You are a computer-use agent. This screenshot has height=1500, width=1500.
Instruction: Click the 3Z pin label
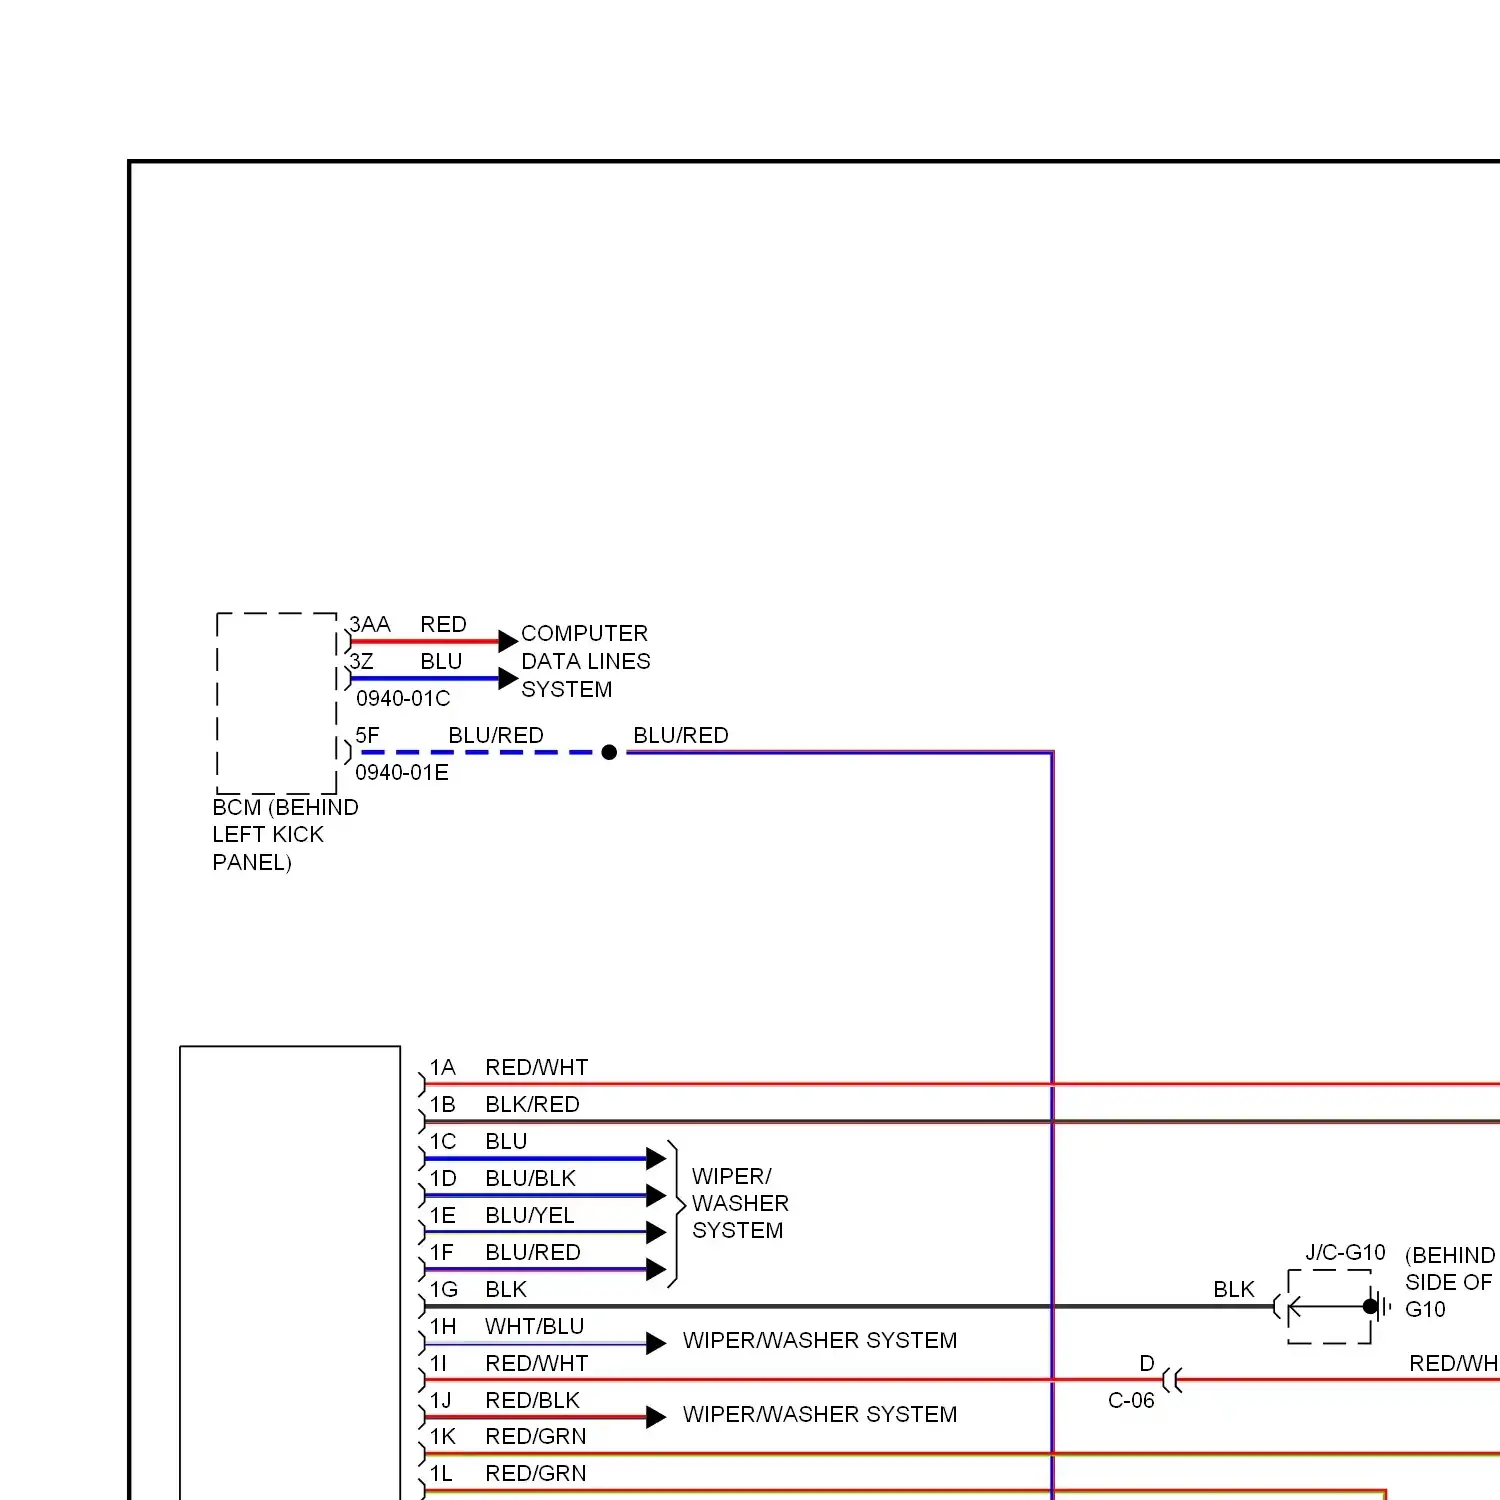pos(362,662)
